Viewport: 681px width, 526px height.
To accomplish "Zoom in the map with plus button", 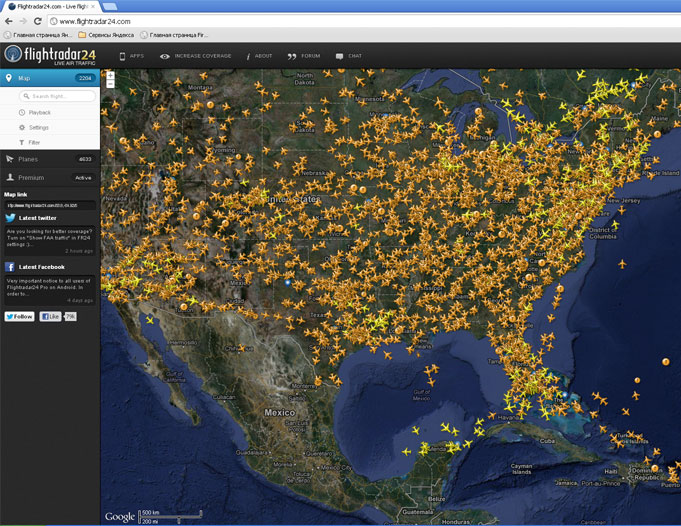I will click(x=110, y=76).
